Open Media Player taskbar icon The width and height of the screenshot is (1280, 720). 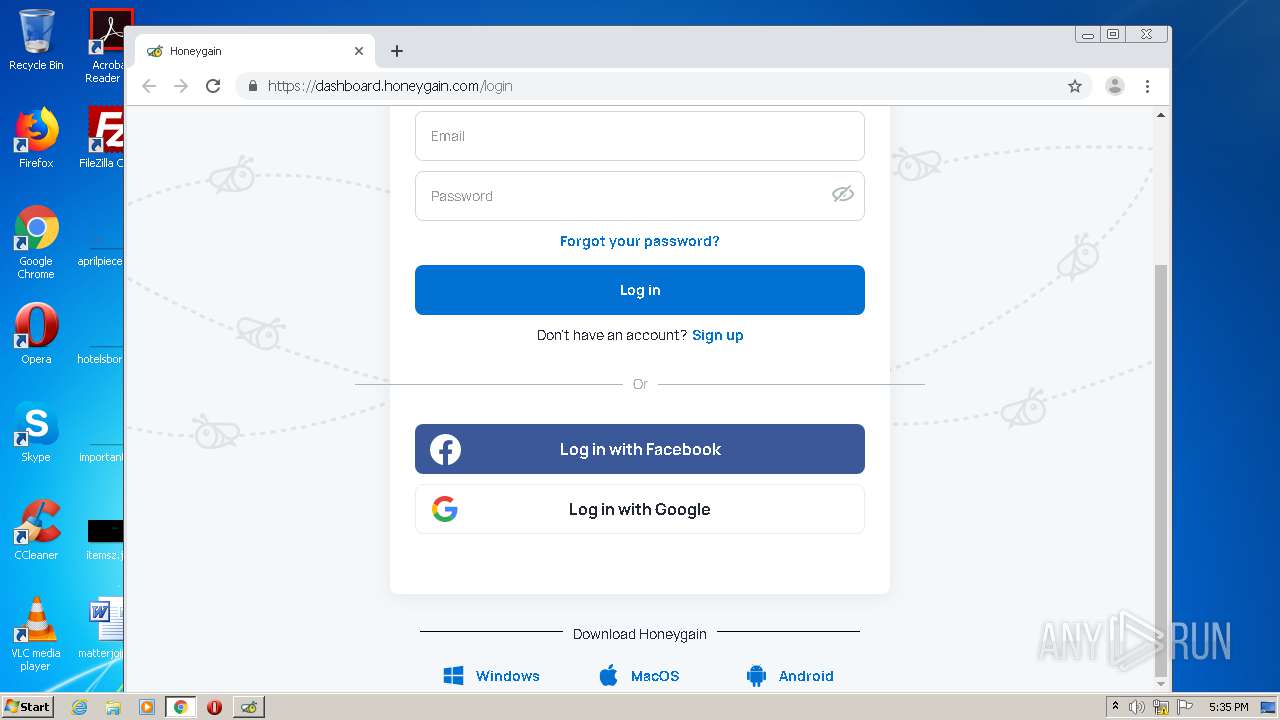click(x=146, y=707)
